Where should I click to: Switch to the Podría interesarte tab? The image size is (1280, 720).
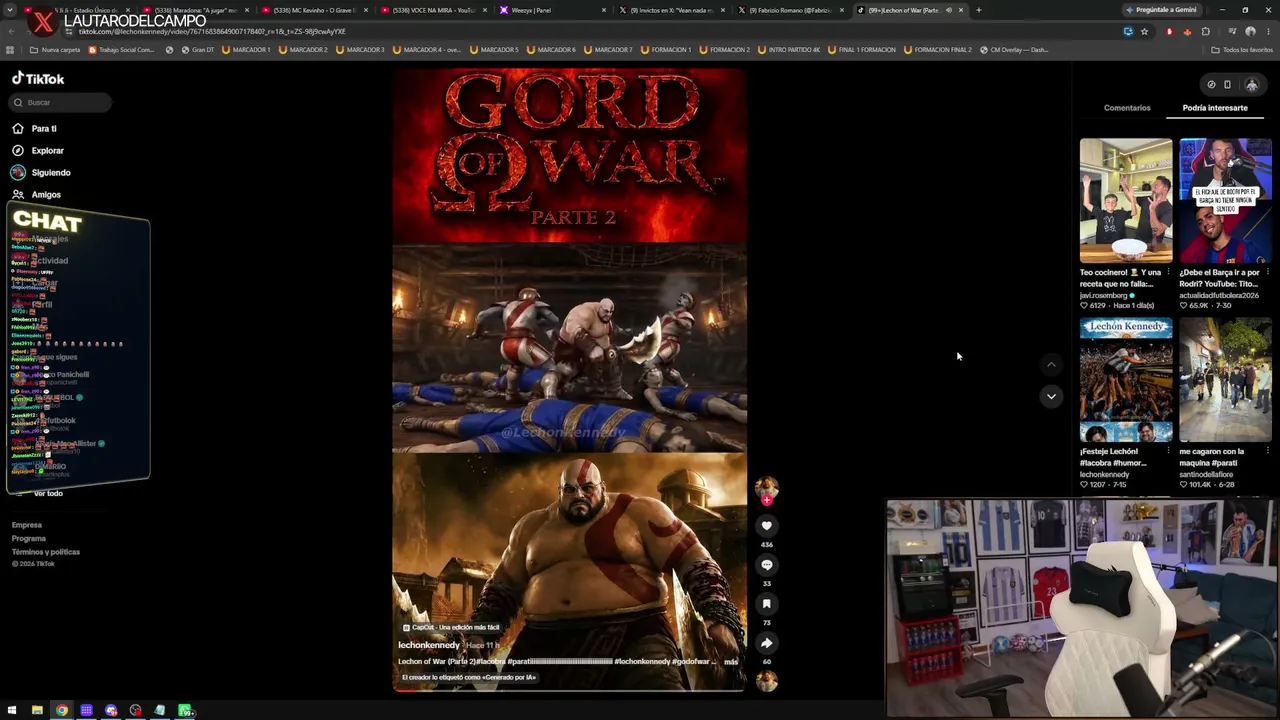[1215, 108]
